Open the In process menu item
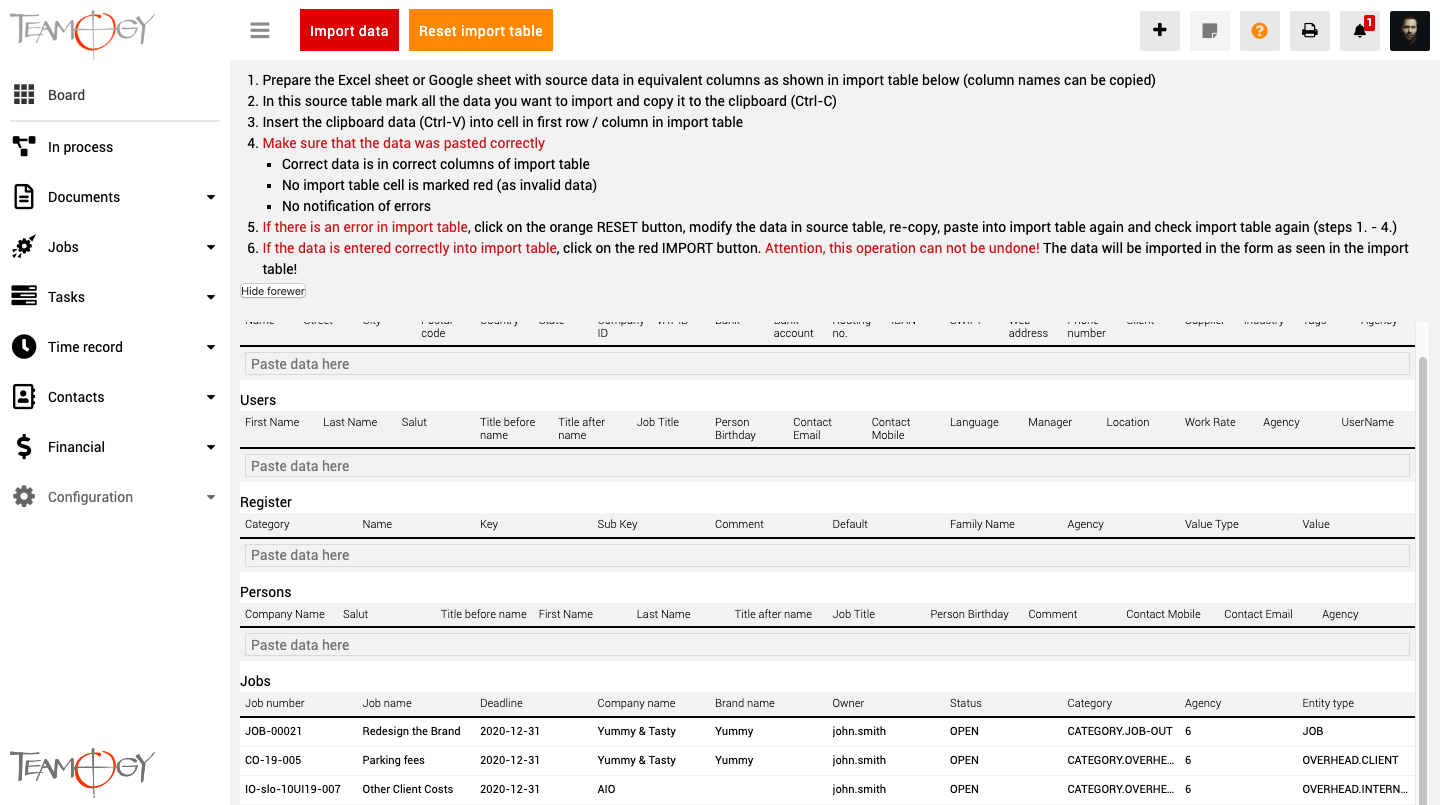This screenshot has height=805, width=1440. tap(80, 147)
